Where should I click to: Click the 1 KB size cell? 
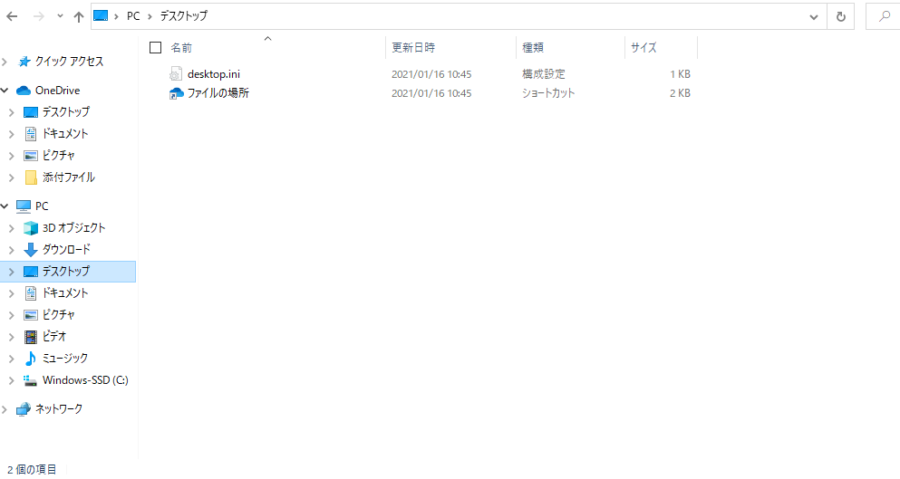(680, 74)
